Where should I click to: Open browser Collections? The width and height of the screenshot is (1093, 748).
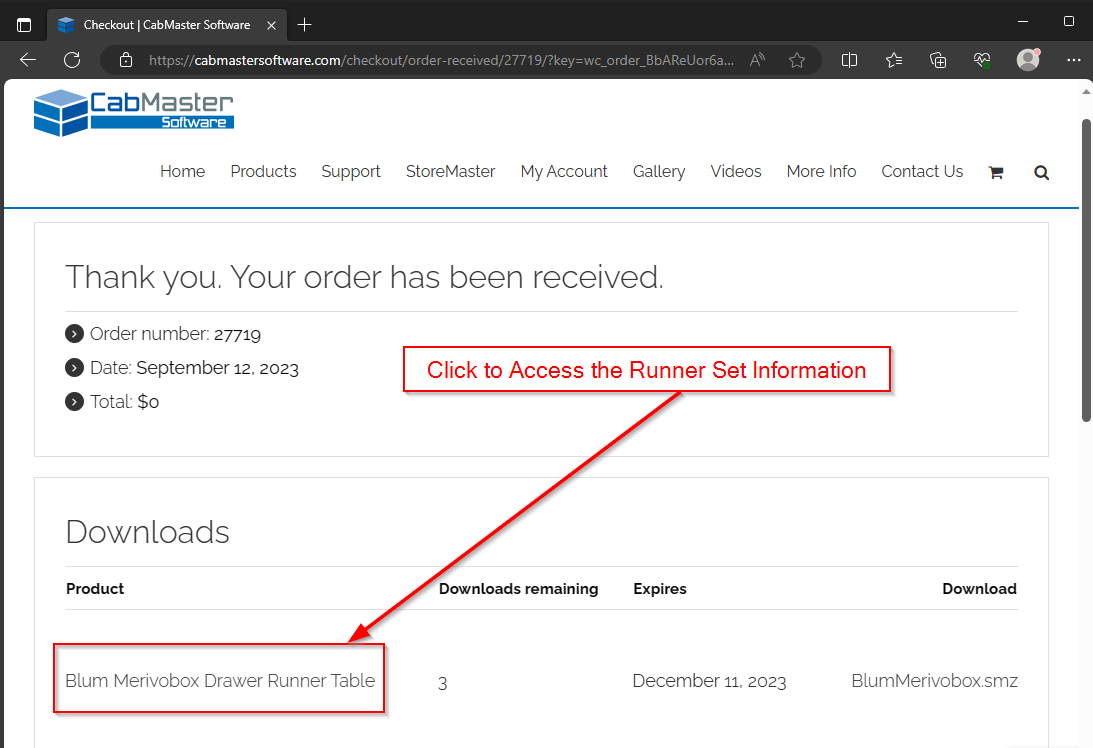[x=938, y=60]
